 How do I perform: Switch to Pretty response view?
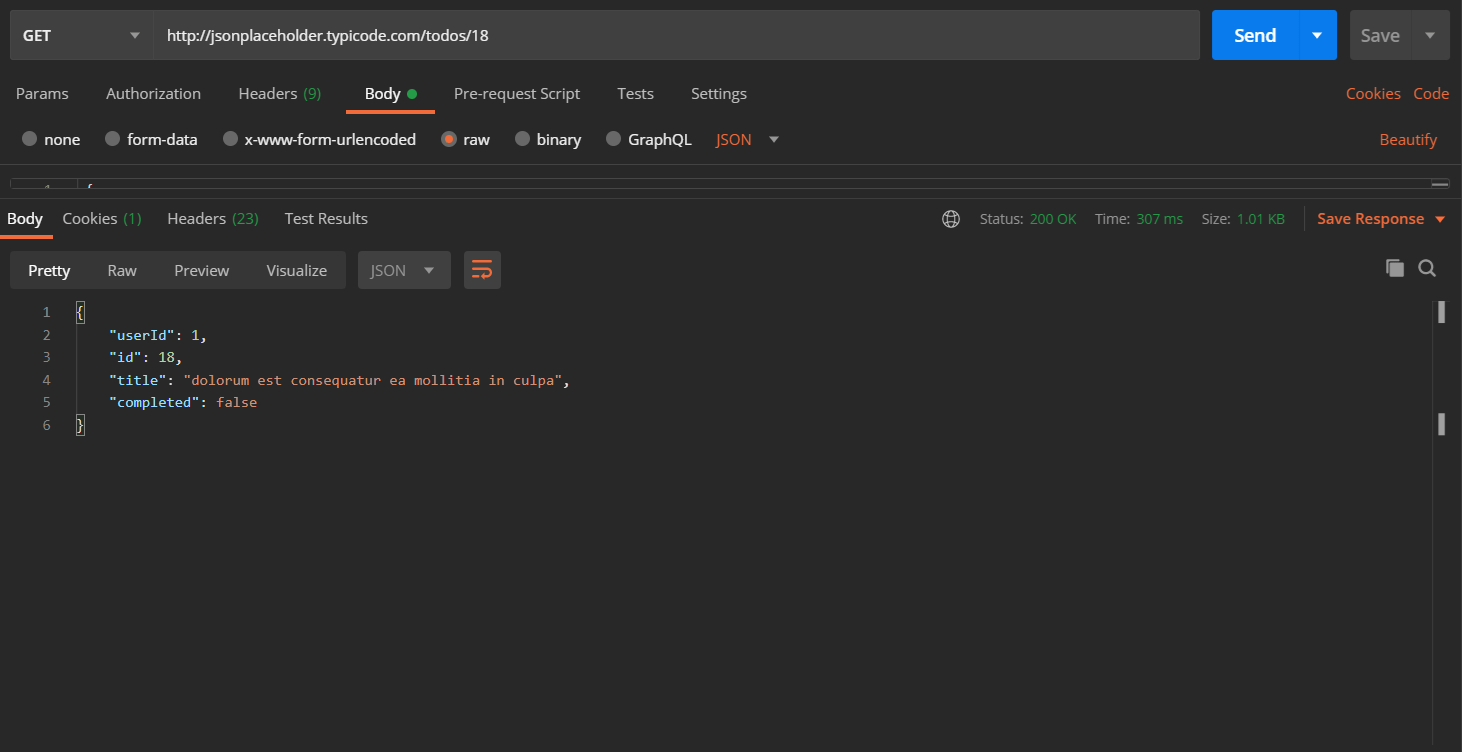pos(49,270)
